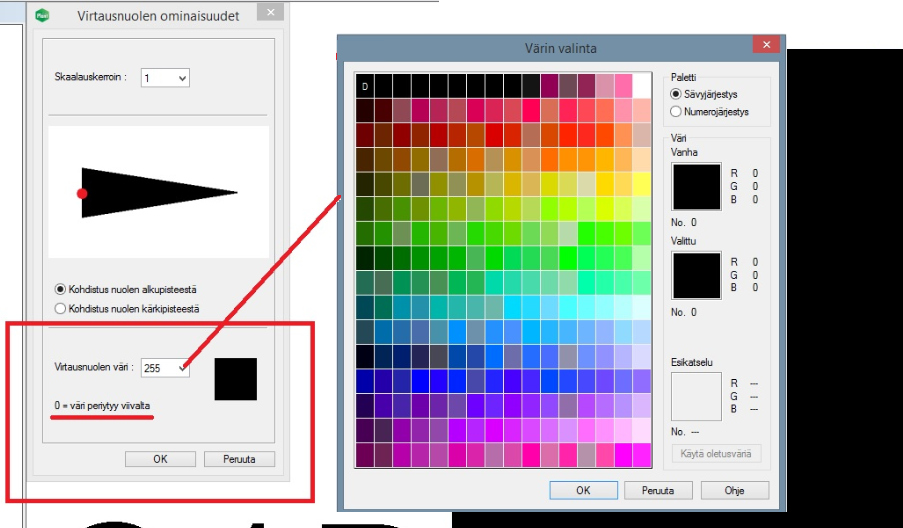
Task: Click Peruuta in the Värin valinta dialog
Action: coord(658,491)
